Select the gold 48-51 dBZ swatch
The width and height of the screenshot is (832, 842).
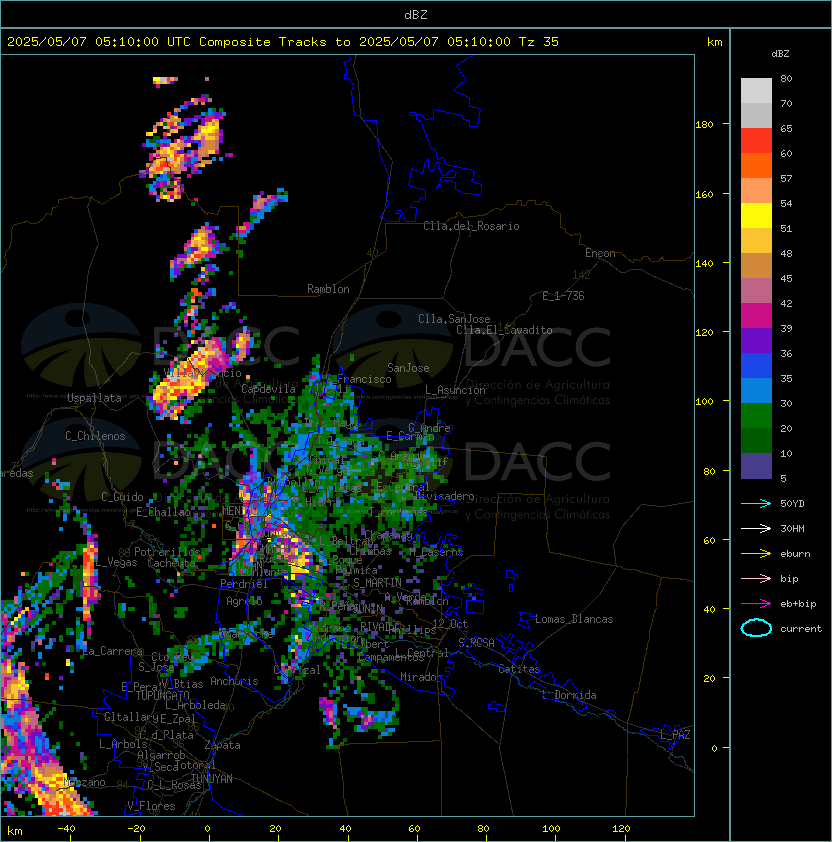coord(756,241)
